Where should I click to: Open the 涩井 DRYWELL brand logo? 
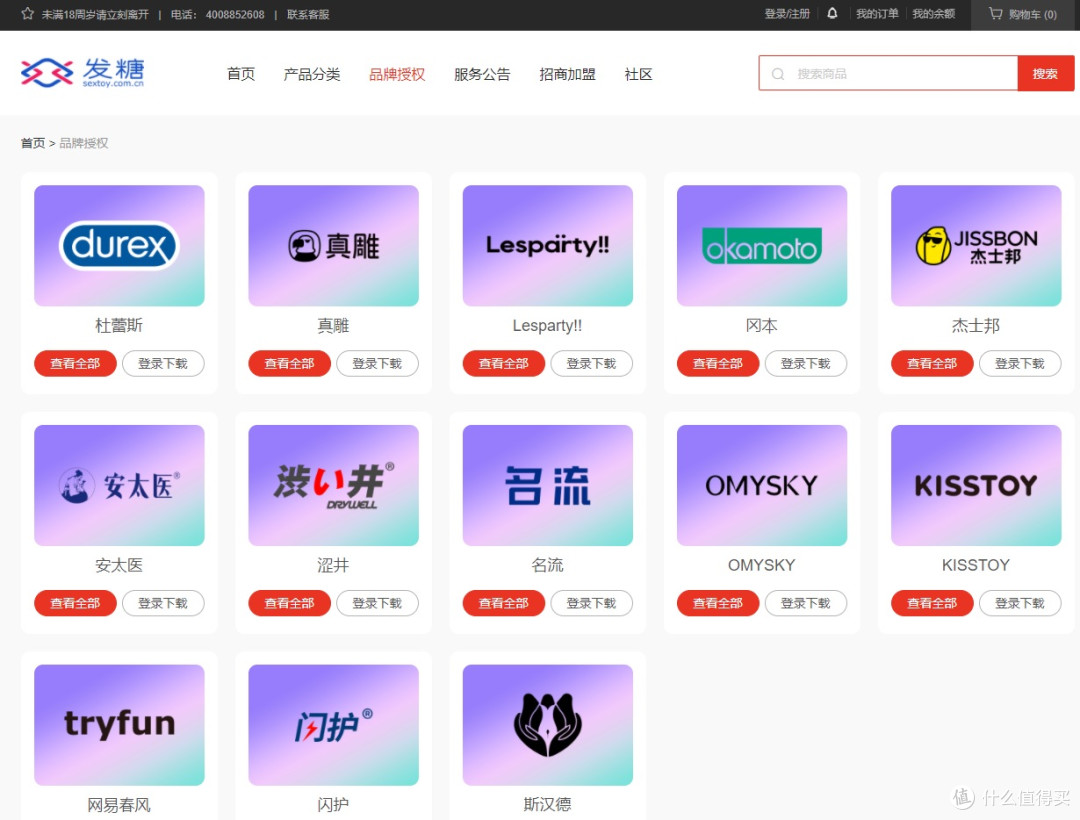[x=333, y=485]
